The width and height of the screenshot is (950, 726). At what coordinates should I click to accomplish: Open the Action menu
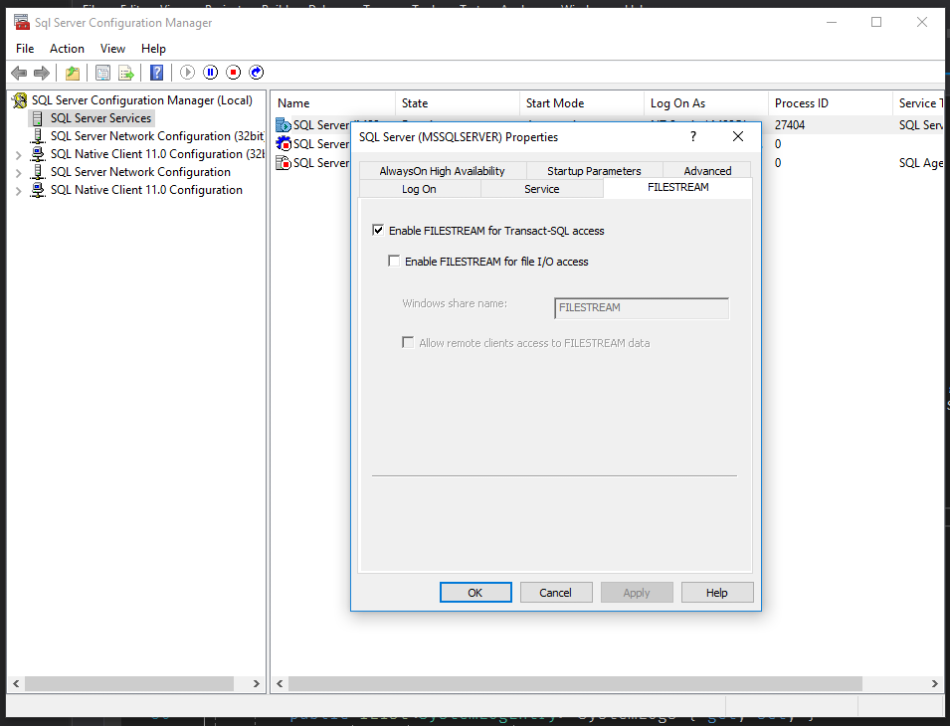tap(67, 48)
